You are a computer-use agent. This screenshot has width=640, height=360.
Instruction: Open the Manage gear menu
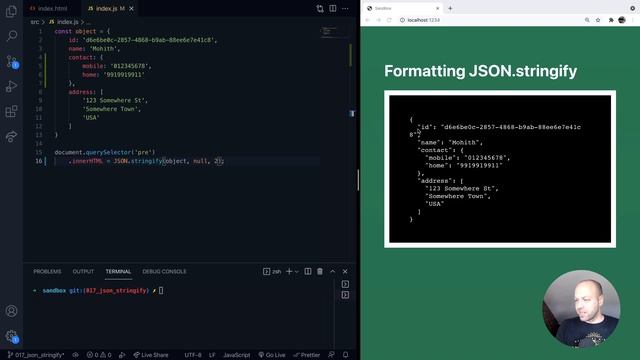[11, 336]
